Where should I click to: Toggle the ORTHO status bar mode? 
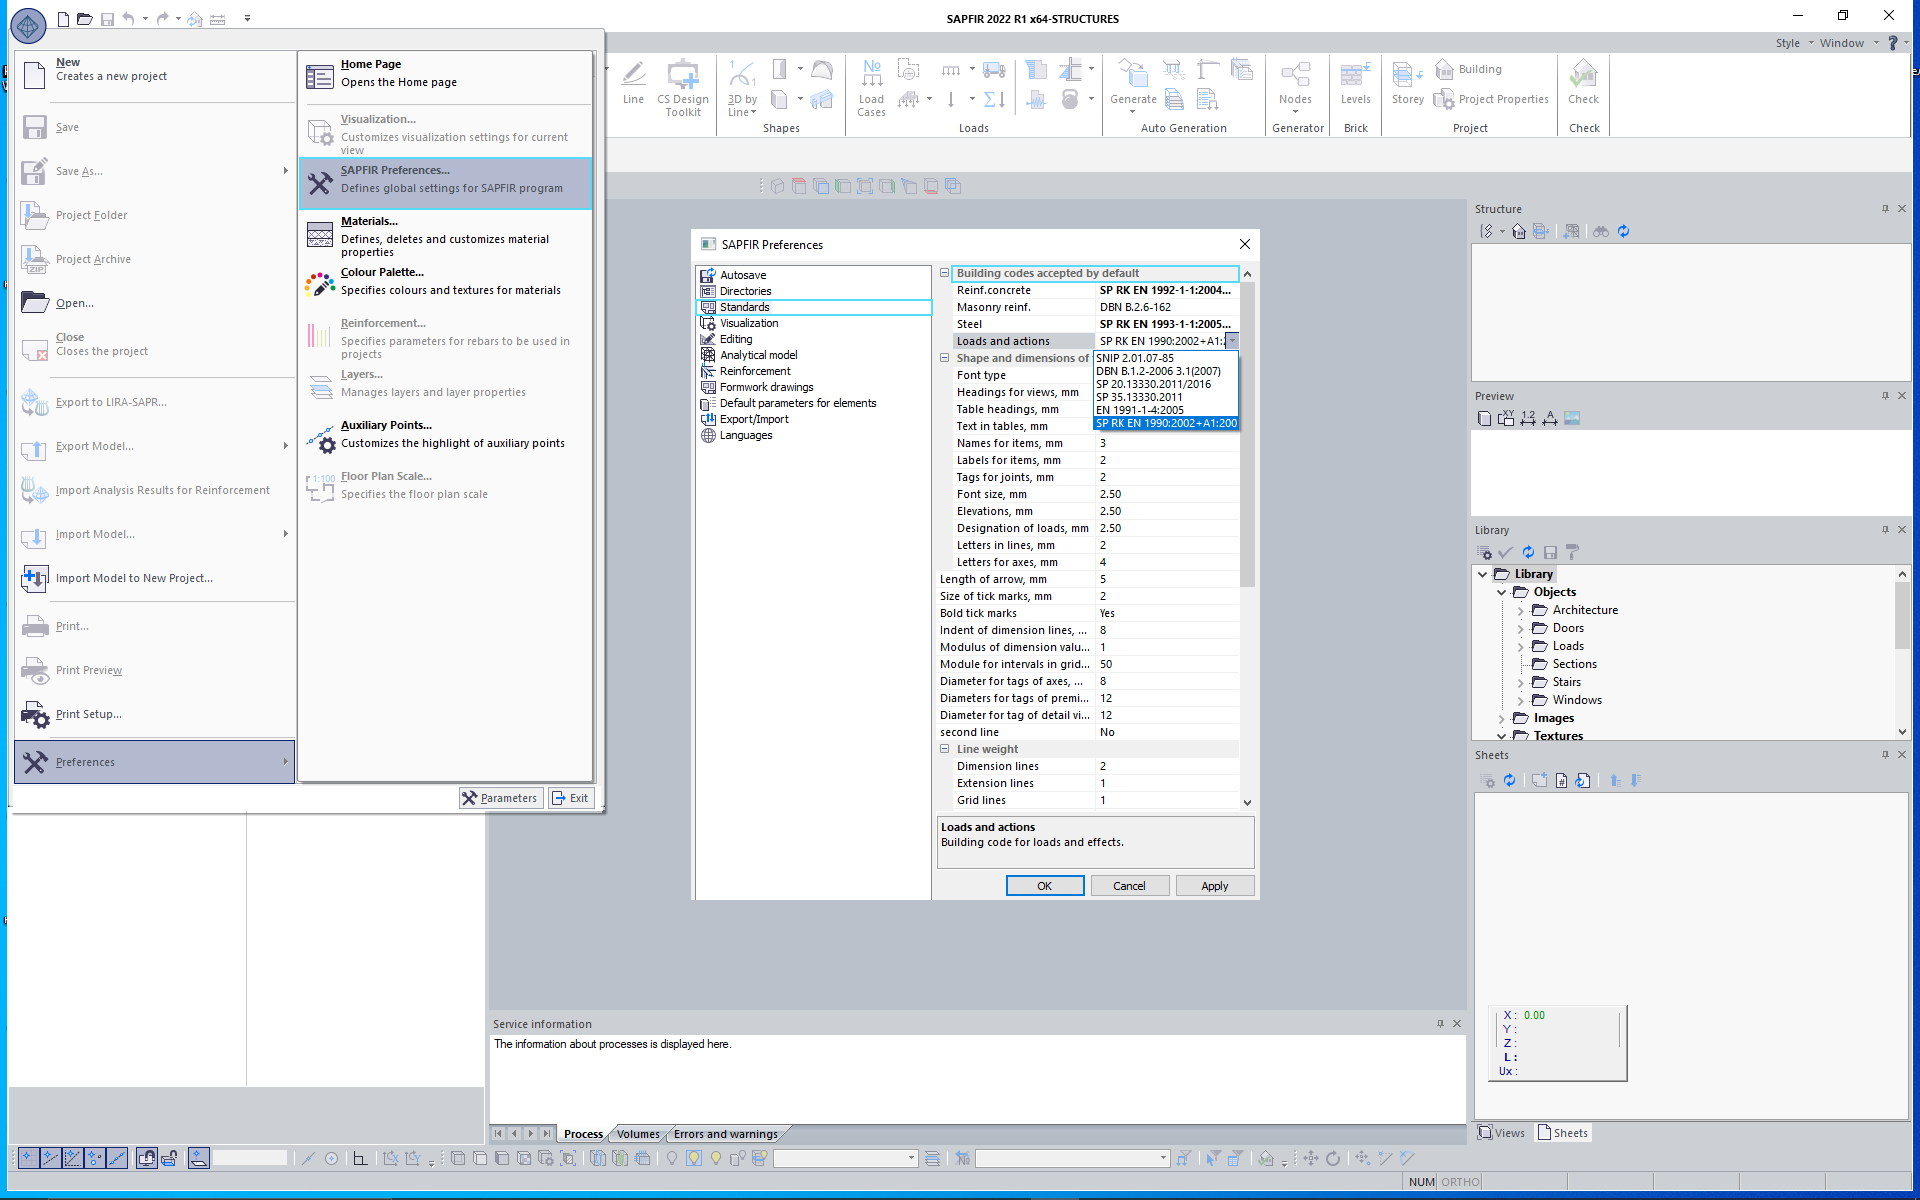(x=1460, y=1182)
